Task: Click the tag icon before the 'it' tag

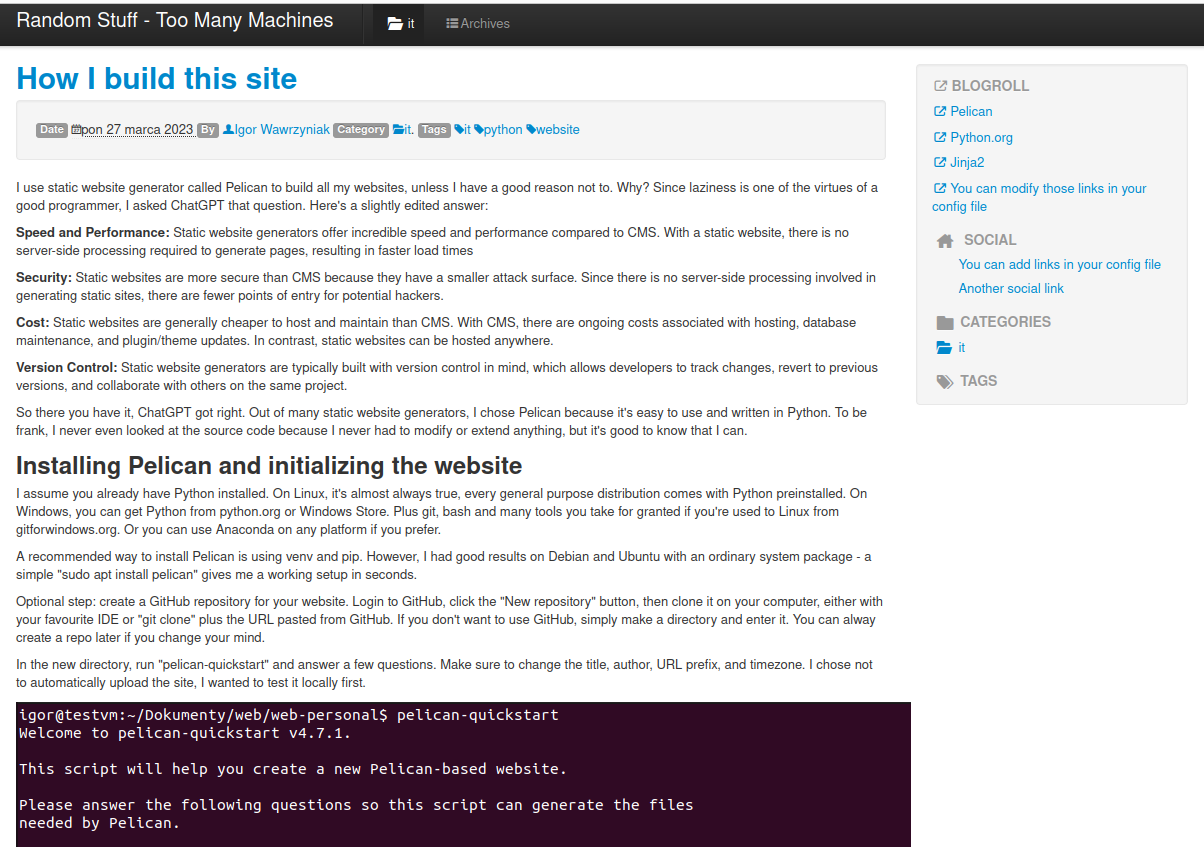Action: [x=458, y=130]
